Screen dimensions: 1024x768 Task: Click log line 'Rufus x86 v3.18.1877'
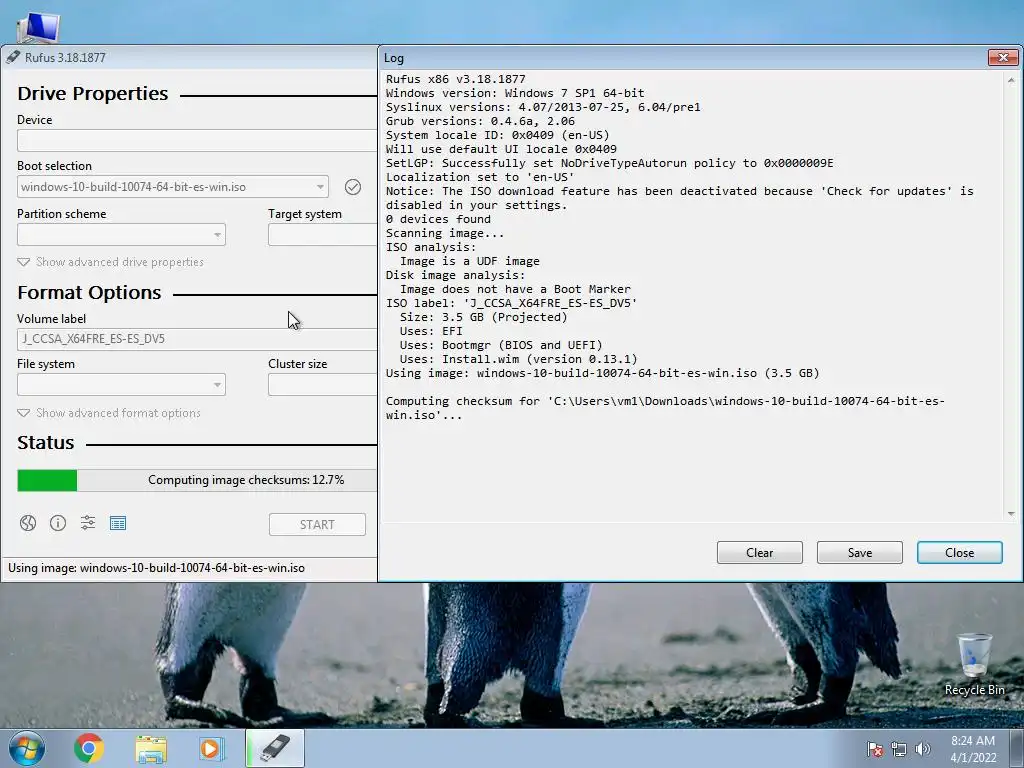(x=456, y=79)
